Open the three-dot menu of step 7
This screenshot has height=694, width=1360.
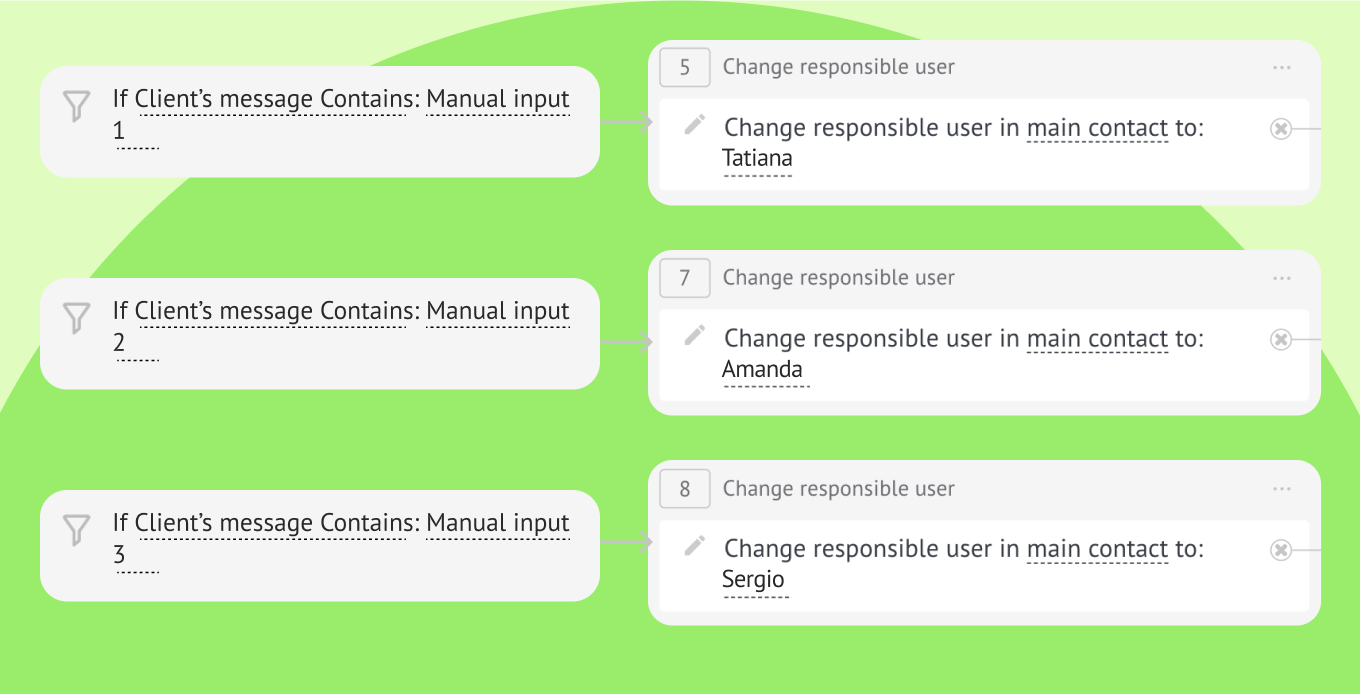(1282, 278)
